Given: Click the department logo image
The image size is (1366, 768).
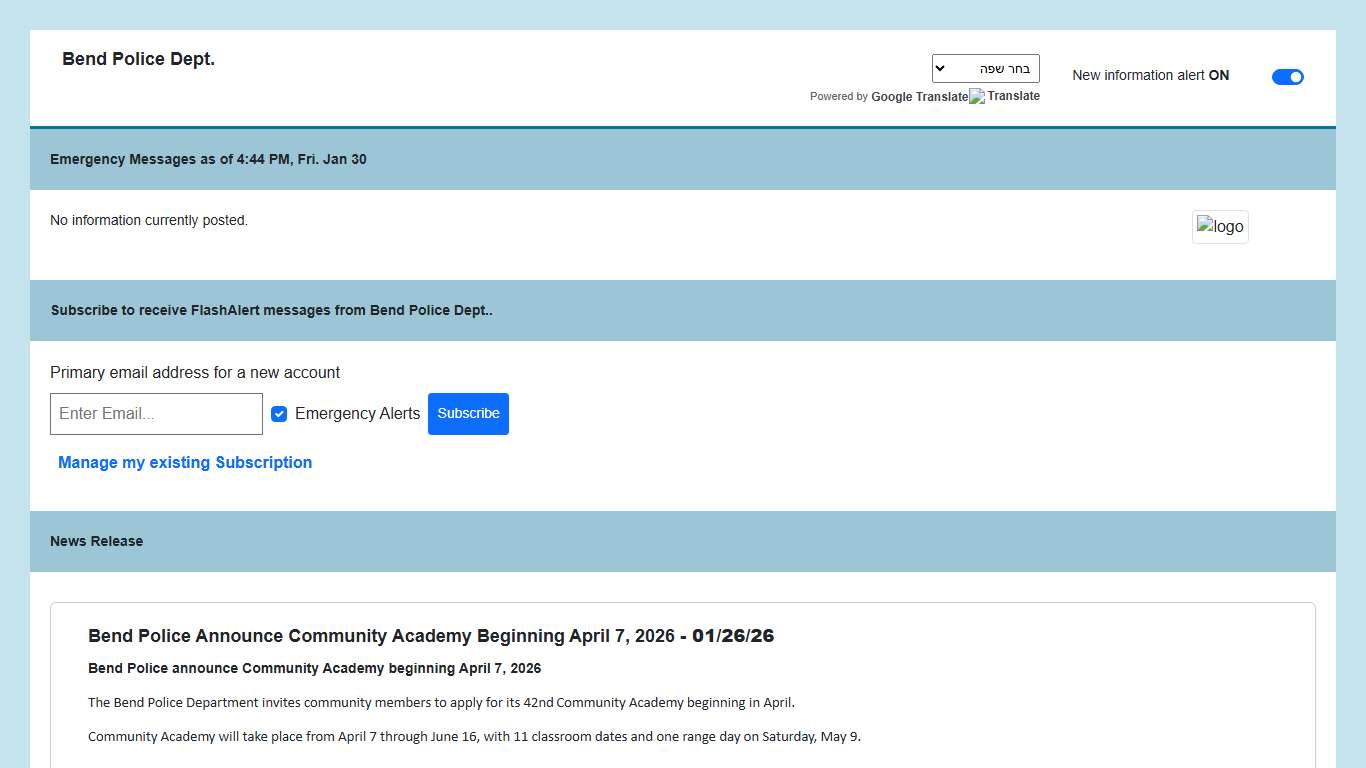Looking at the screenshot, I should click(1220, 227).
